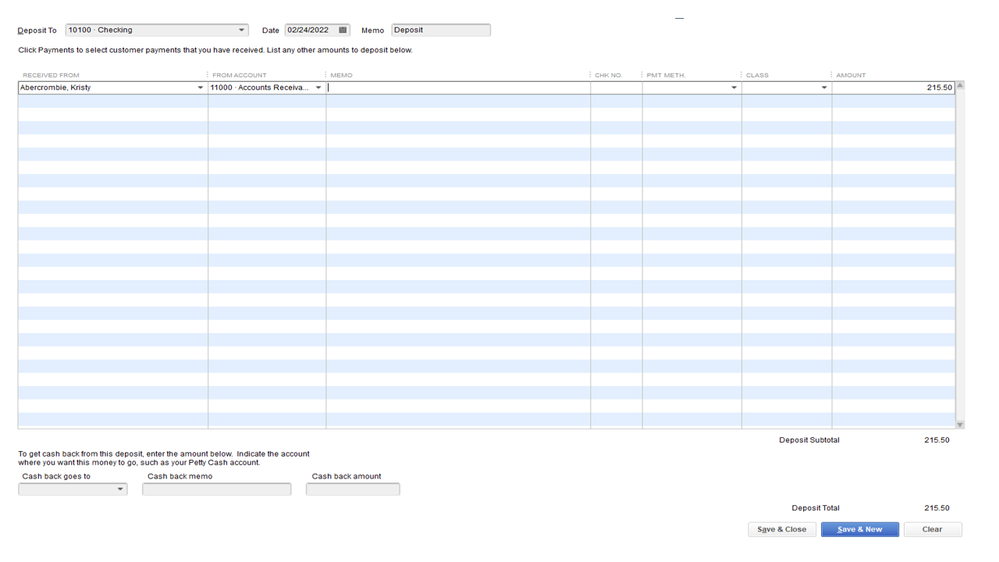Click the Pmt Meth. column header
This screenshot has height=562, width=999.
point(666,75)
